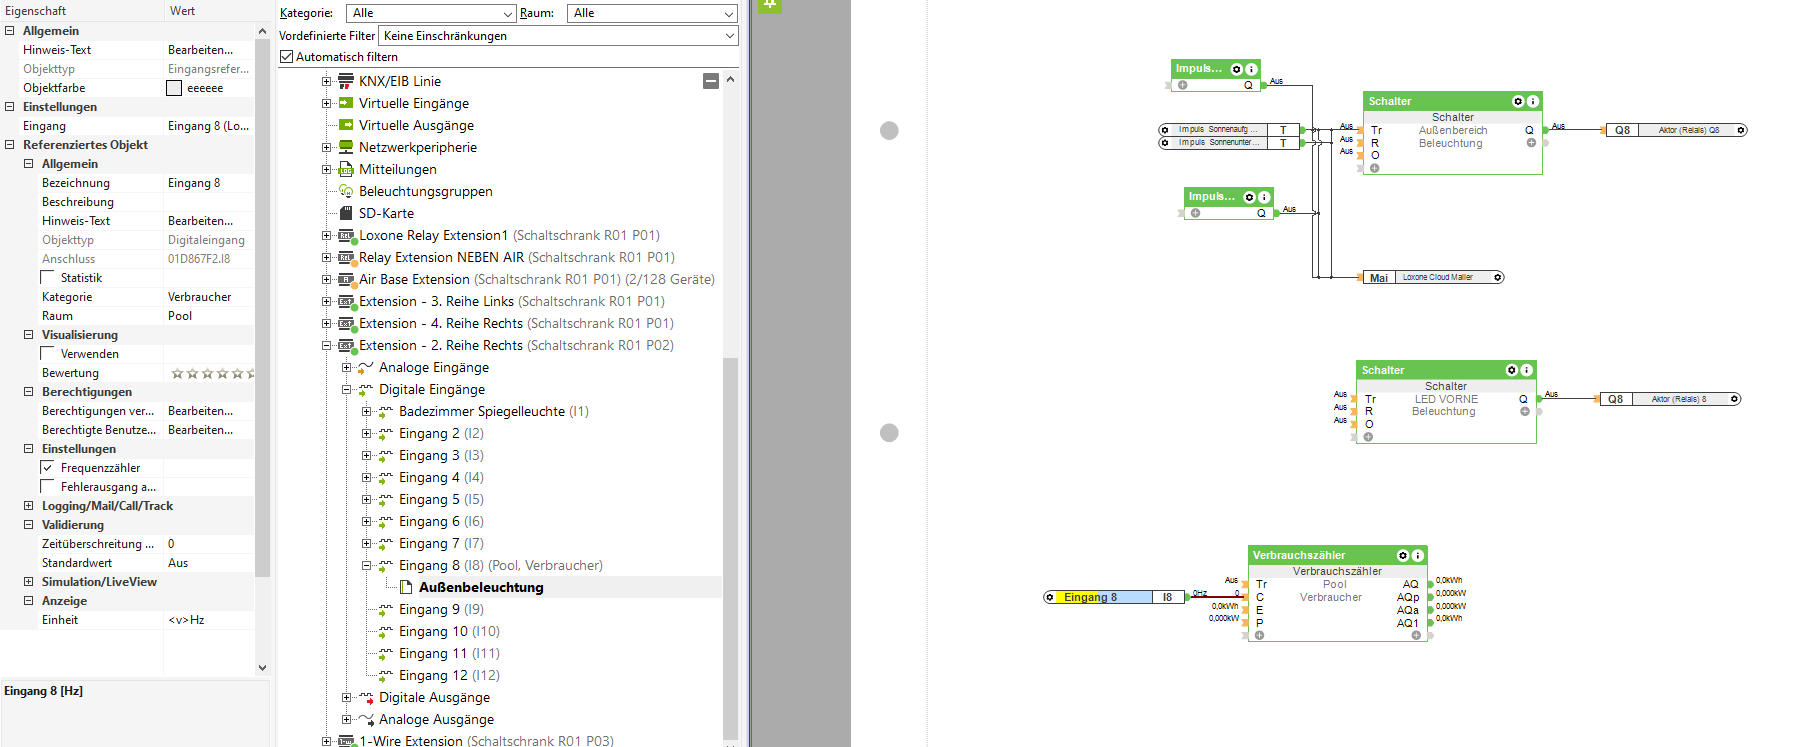Open info icon on lower Impuls block

tap(1264, 197)
